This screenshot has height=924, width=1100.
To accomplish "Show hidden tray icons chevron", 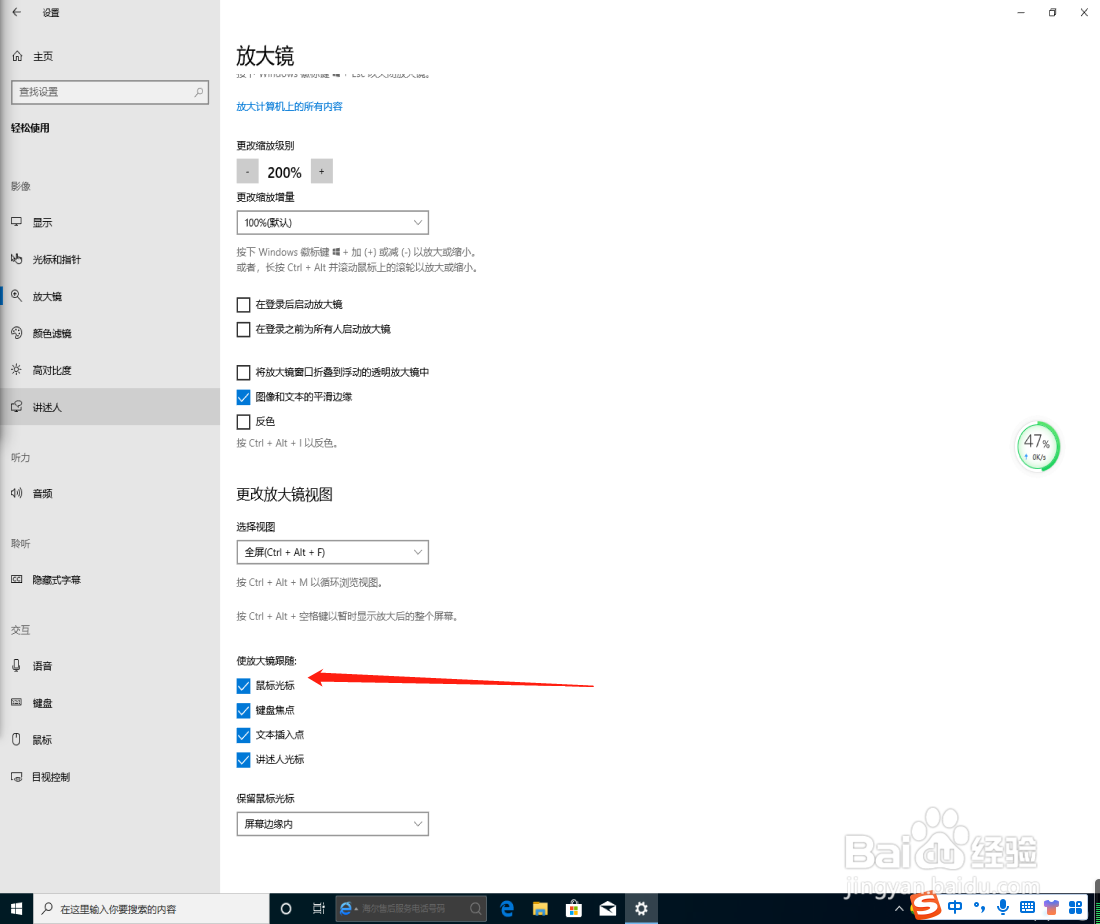I will point(899,909).
